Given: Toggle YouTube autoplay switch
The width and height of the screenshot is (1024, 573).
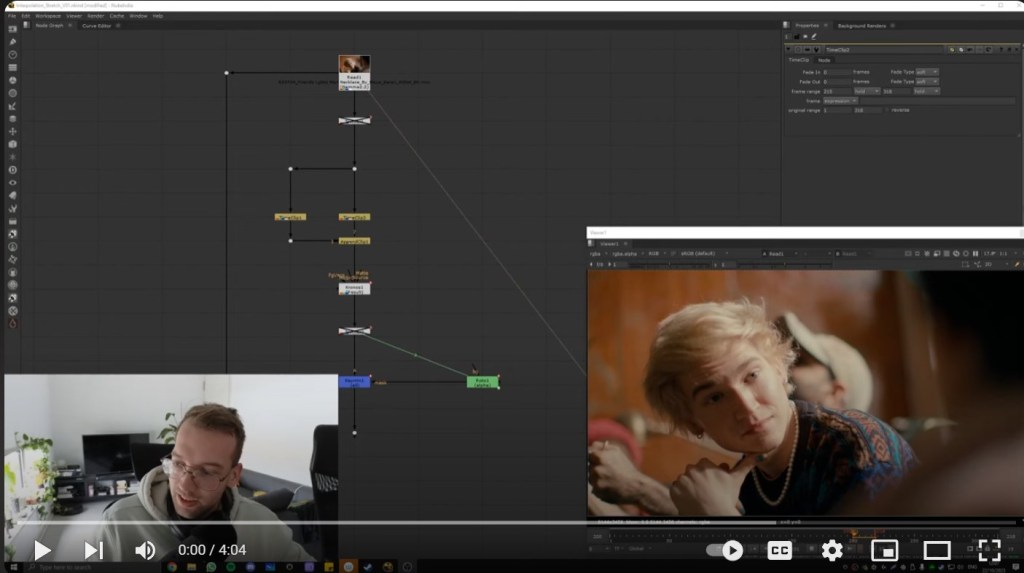Looking at the screenshot, I should pos(726,551).
